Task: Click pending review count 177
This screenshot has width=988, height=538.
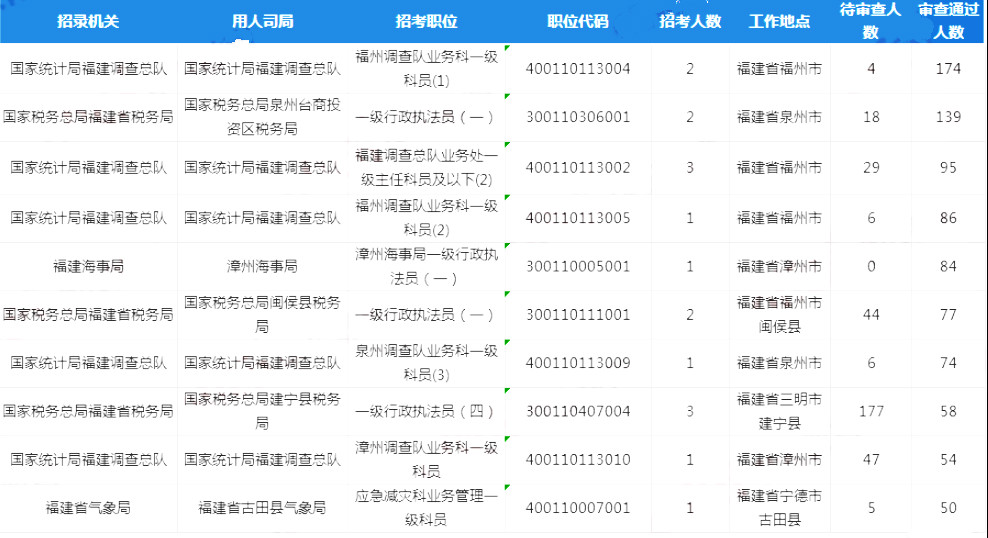Action: (x=871, y=411)
